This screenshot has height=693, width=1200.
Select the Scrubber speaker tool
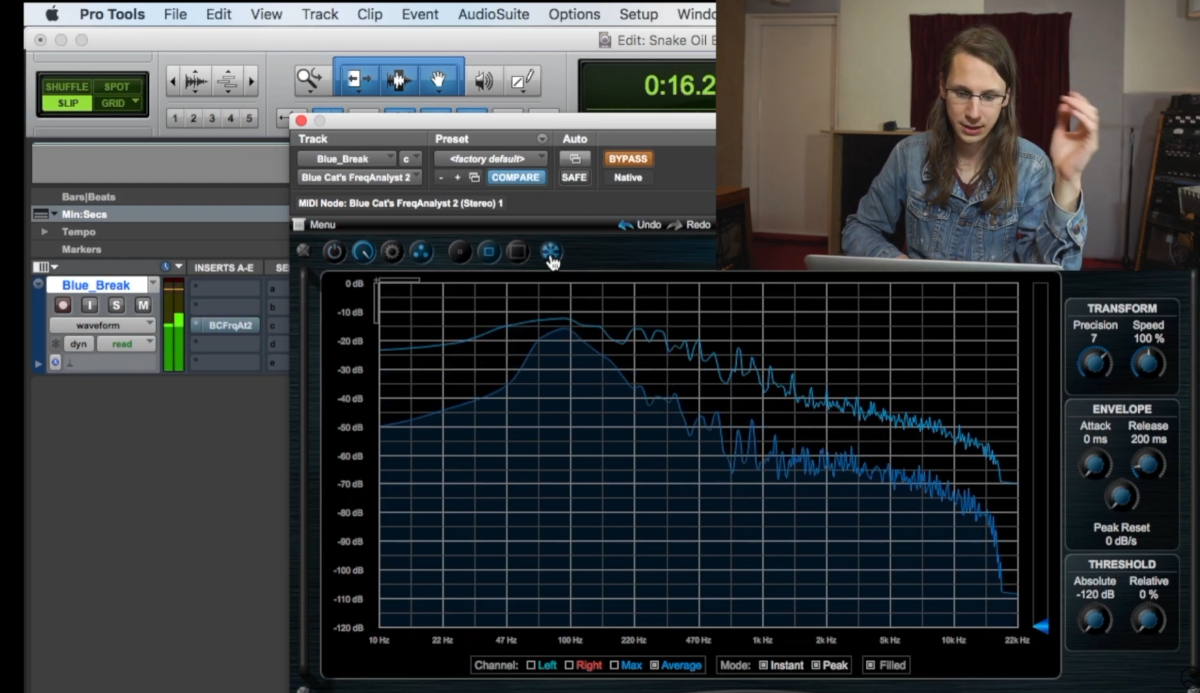tap(484, 81)
